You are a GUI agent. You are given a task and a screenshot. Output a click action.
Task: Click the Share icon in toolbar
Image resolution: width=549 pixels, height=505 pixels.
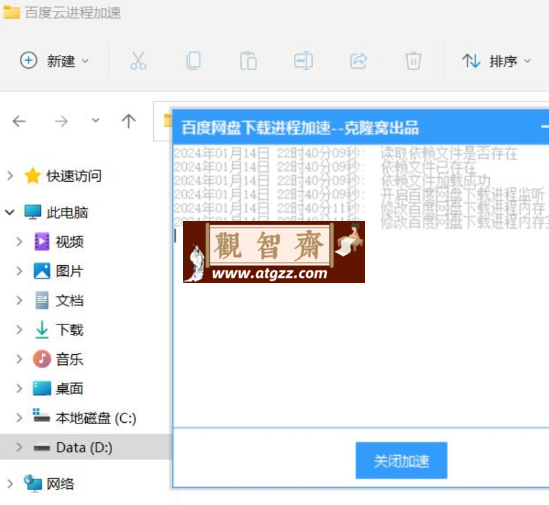(359, 61)
